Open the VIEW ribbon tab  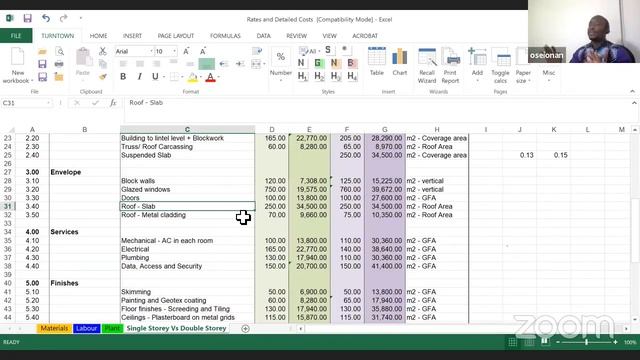click(x=329, y=36)
